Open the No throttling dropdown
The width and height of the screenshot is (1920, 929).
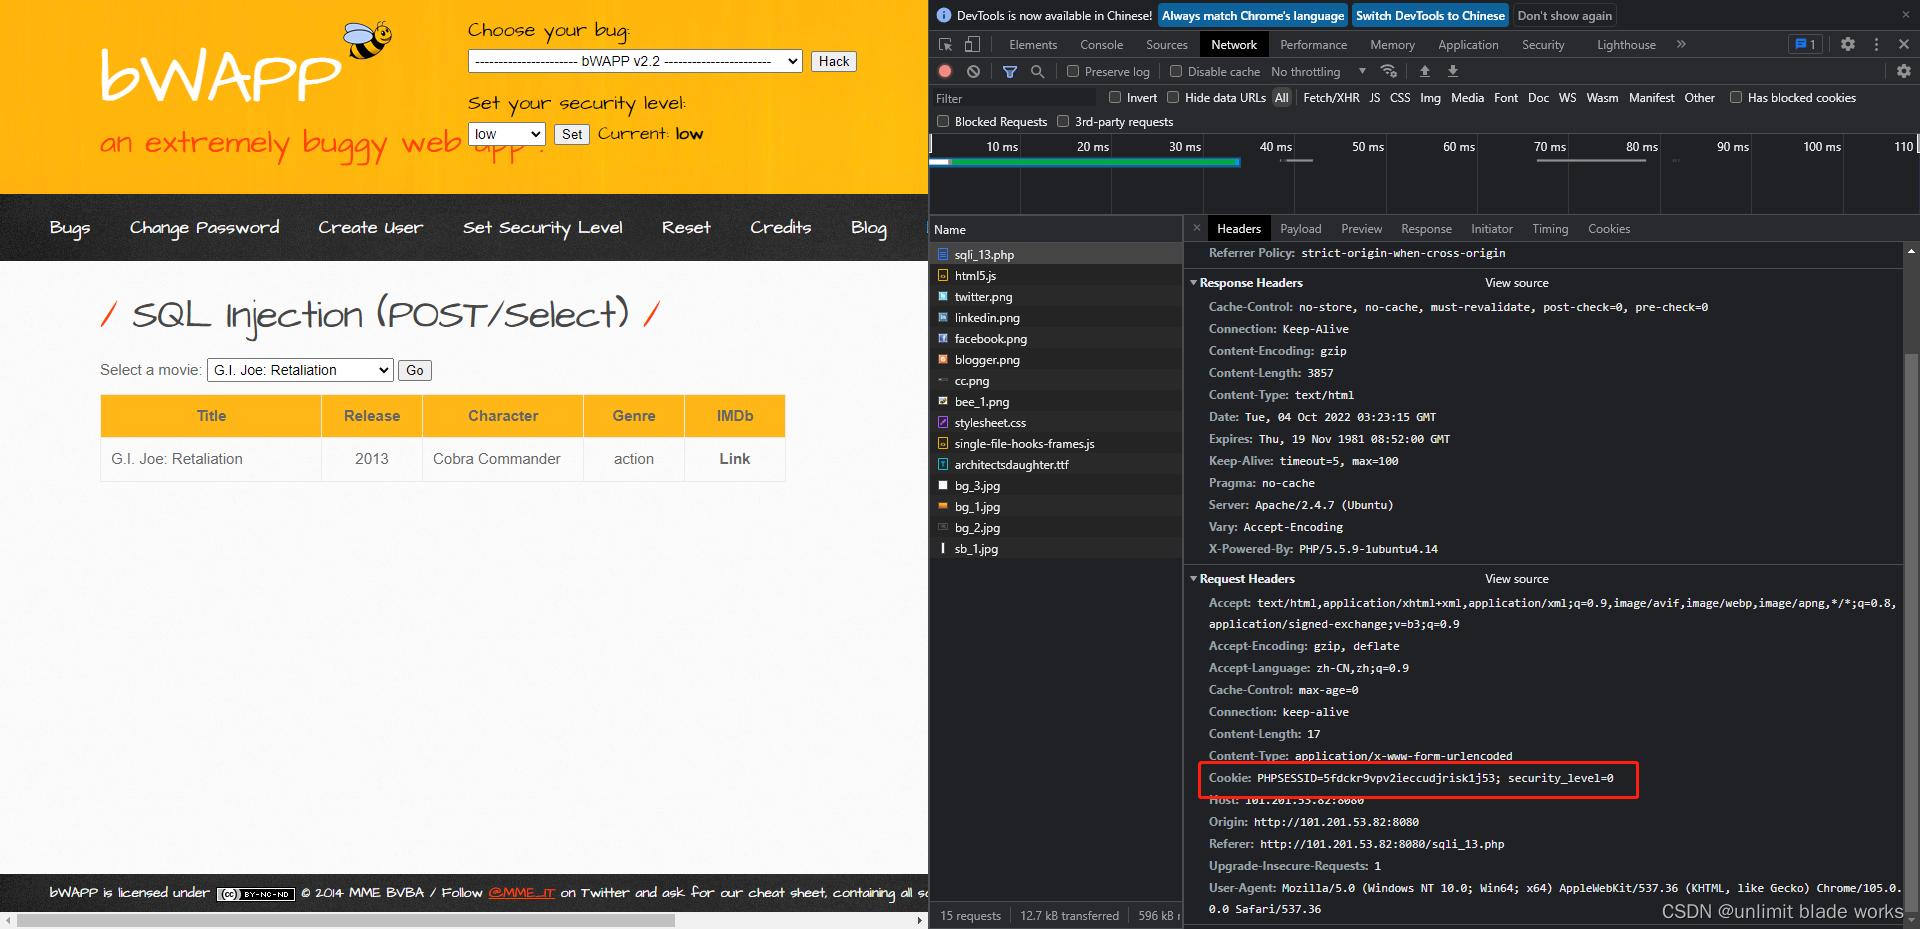1318,71
